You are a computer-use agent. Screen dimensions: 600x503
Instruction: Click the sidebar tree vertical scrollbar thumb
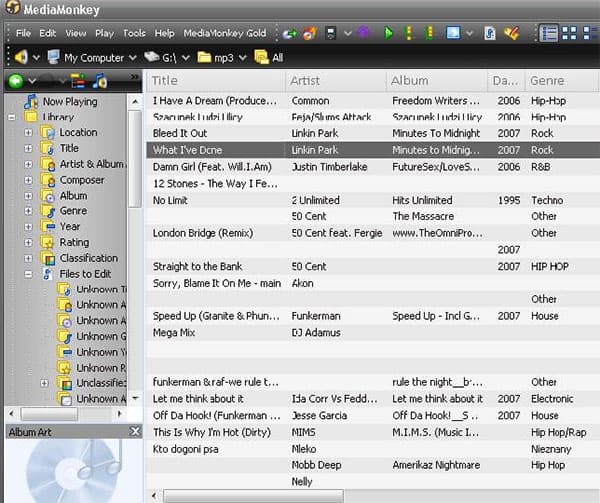pyautogui.click(x=135, y=159)
